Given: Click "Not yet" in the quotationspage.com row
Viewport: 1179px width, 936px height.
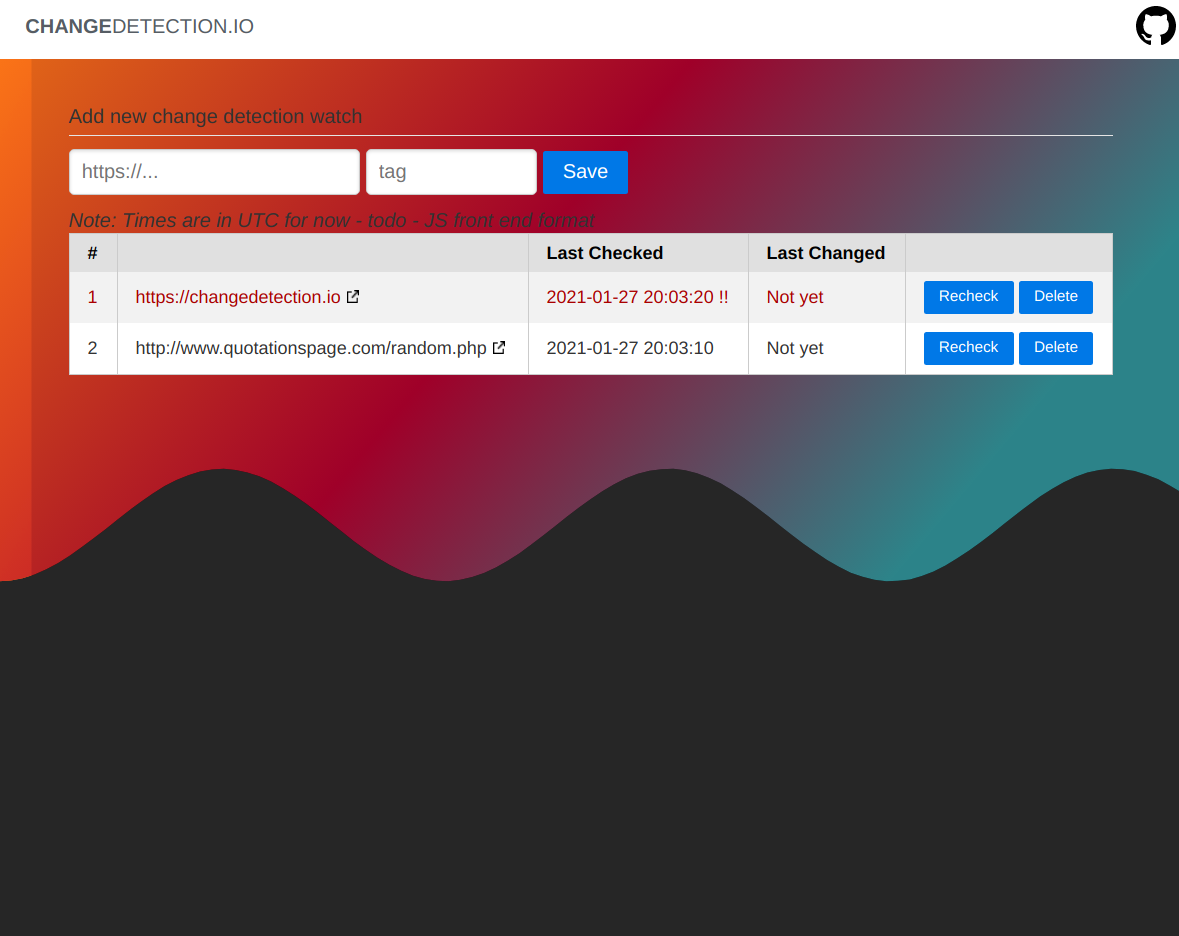Looking at the screenshot, I should (795, 348).
